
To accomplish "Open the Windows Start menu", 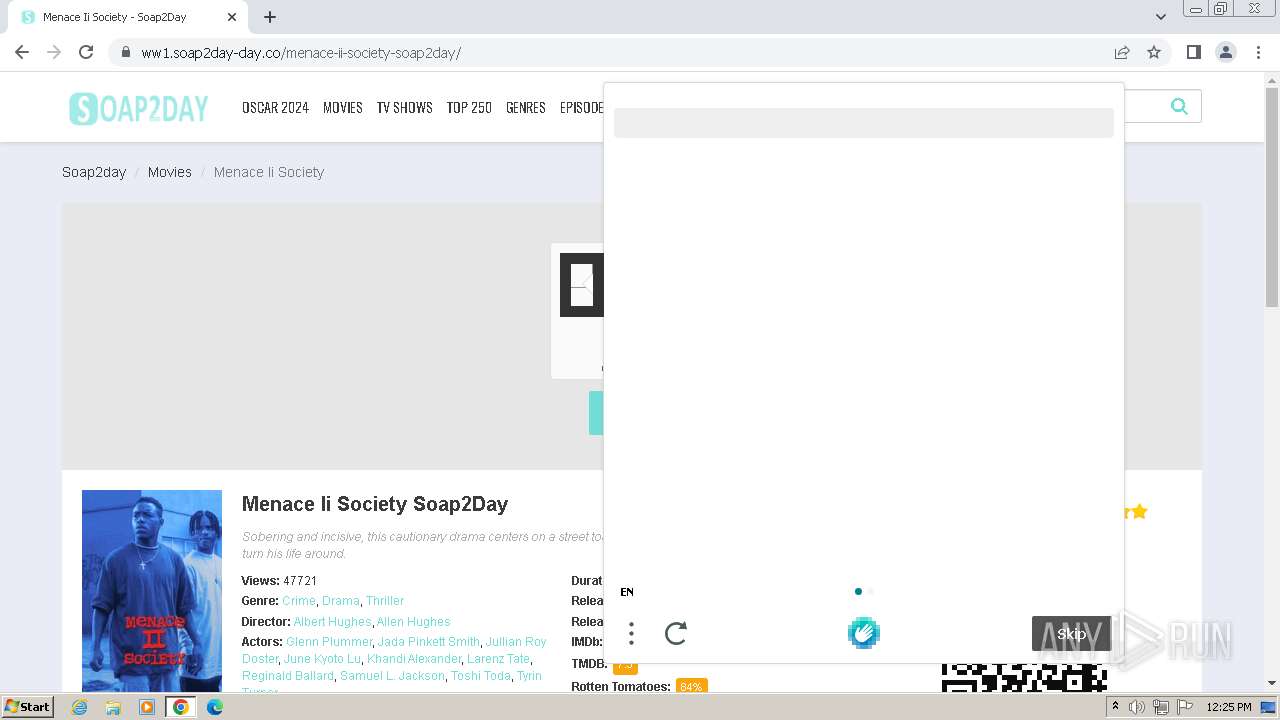I will 28,707.
